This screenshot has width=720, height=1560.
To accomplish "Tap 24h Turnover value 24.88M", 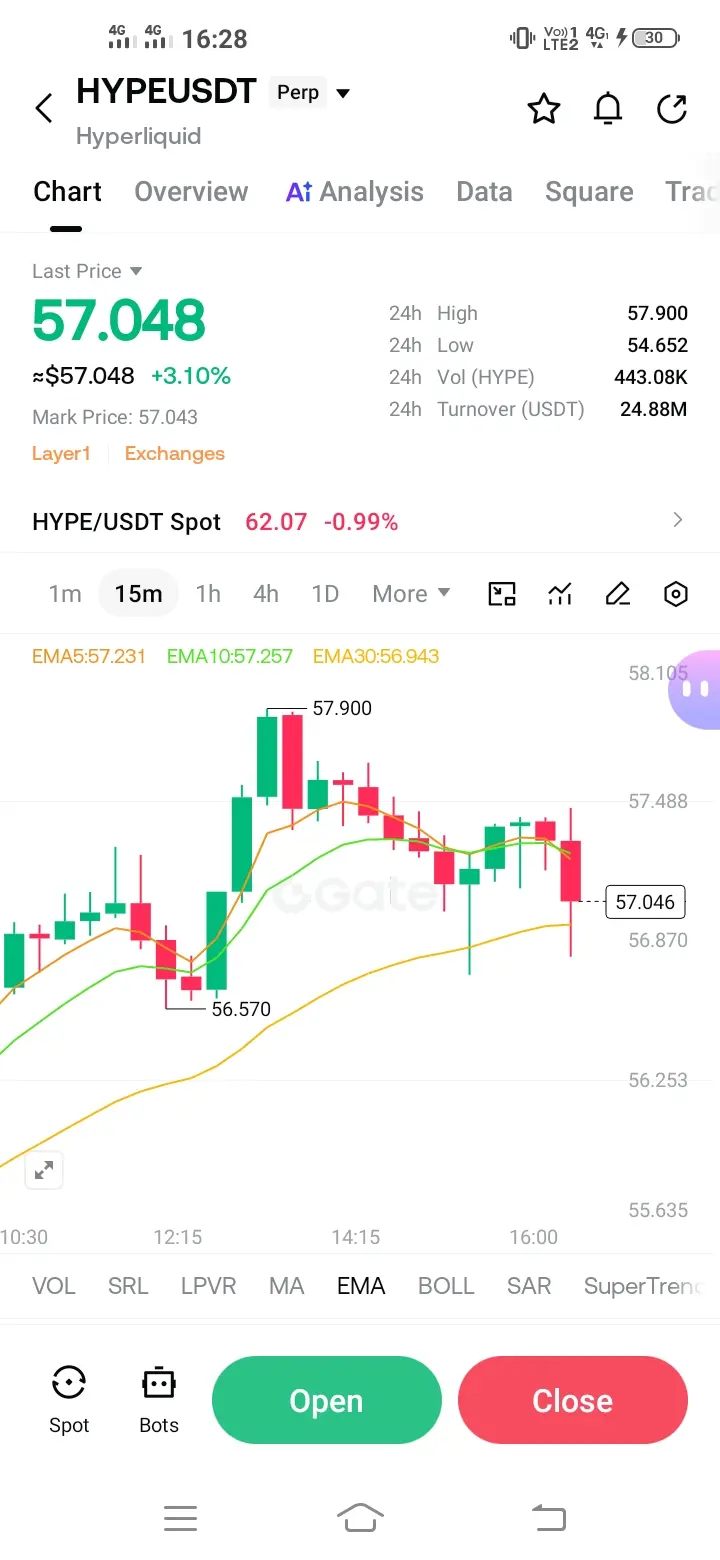I will [x=654, y=409].
